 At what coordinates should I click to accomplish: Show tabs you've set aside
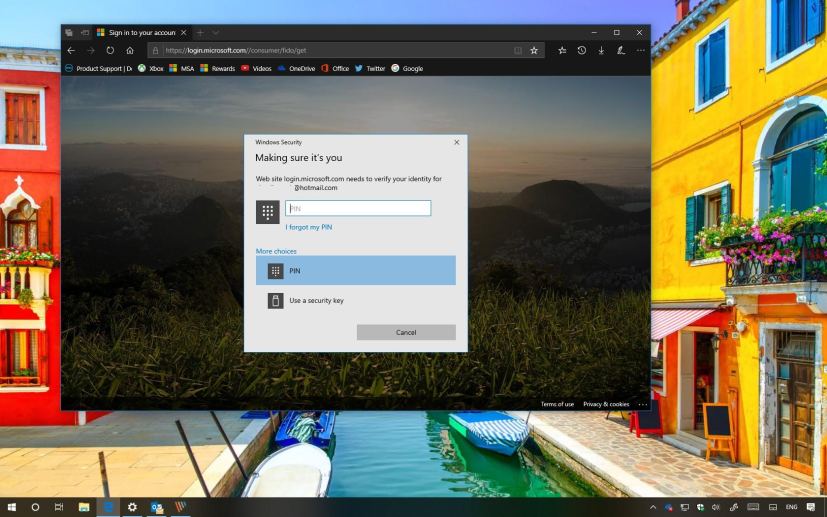click(69, 33)
